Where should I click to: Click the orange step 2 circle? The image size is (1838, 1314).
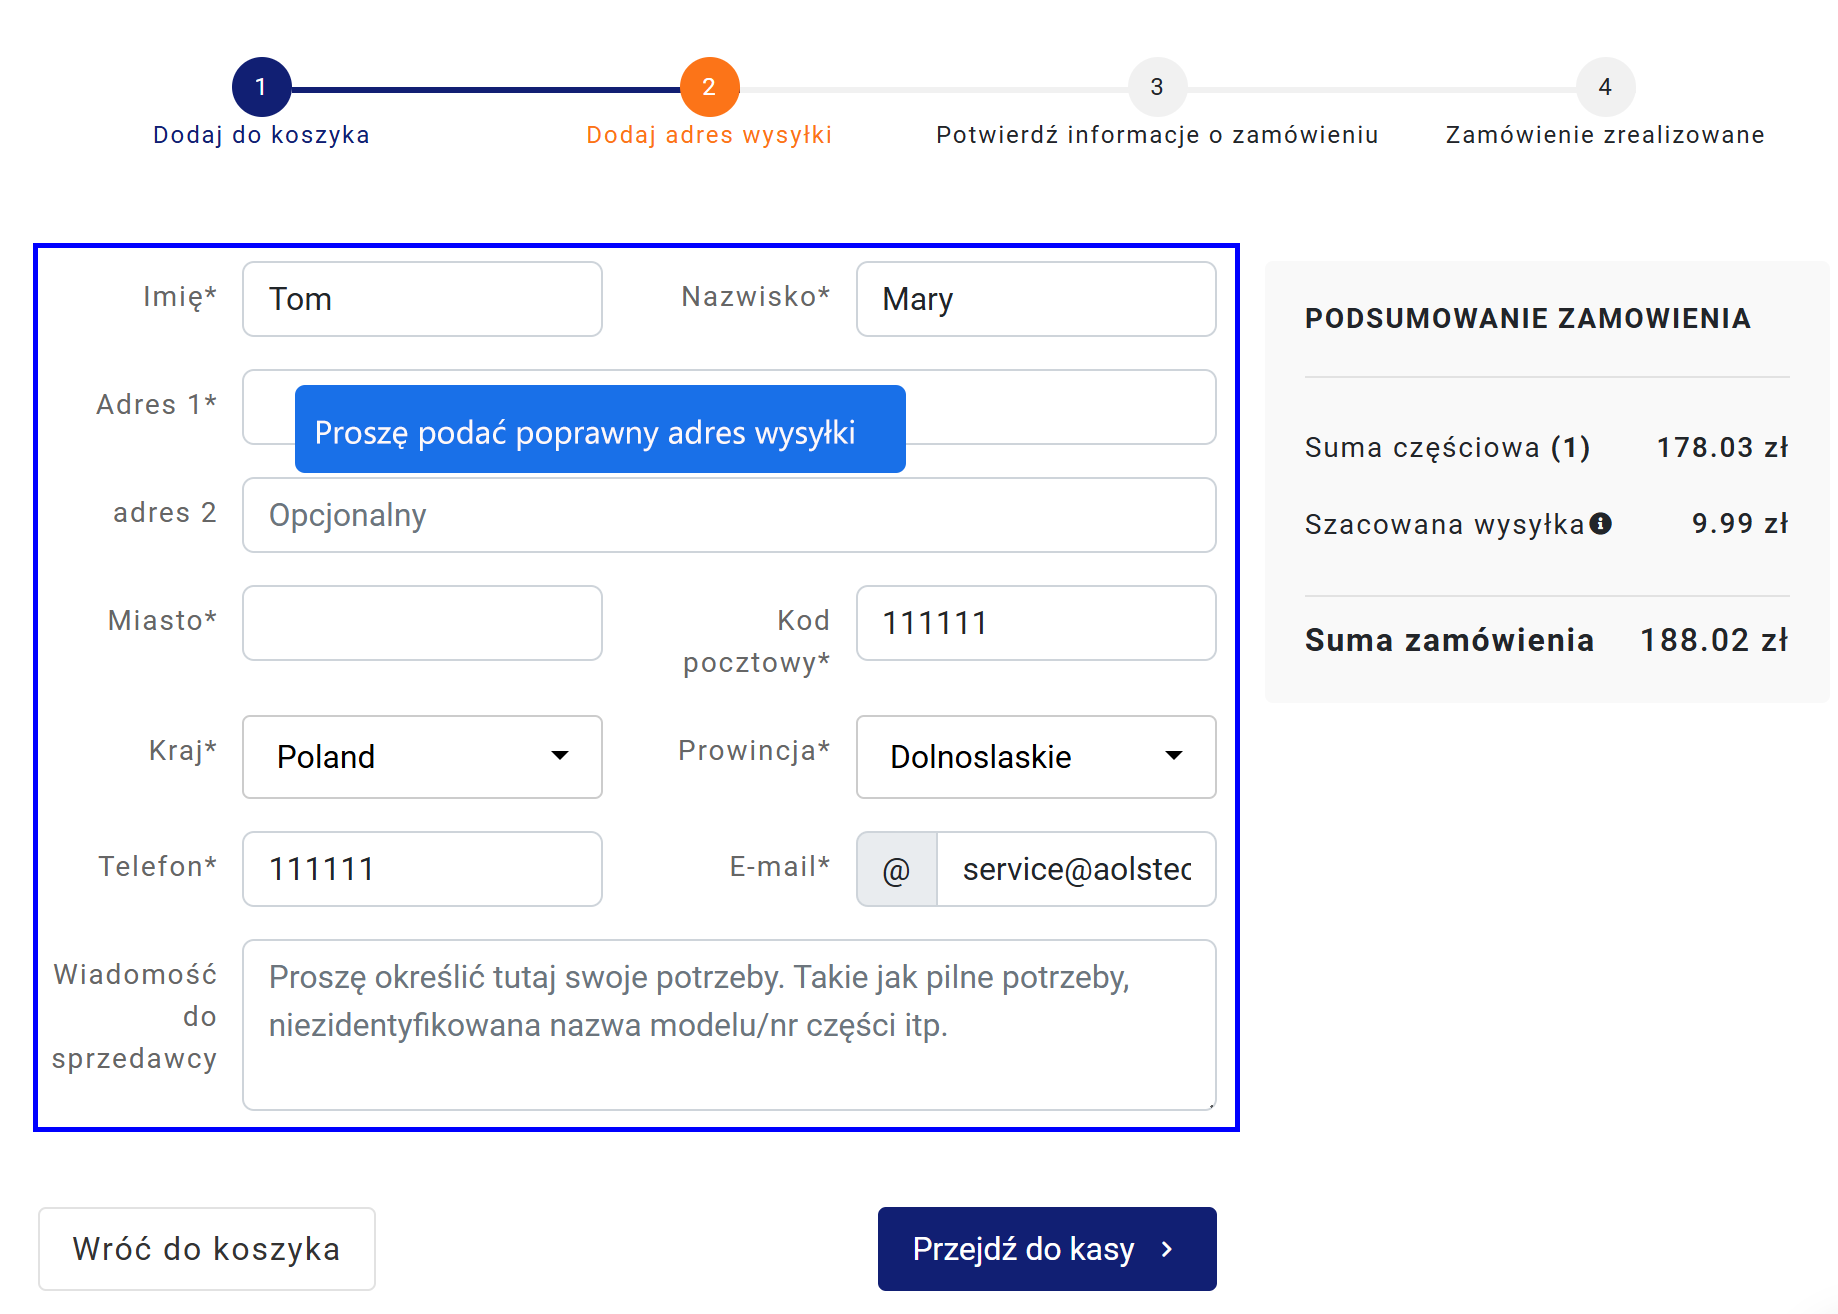point(709,87)
